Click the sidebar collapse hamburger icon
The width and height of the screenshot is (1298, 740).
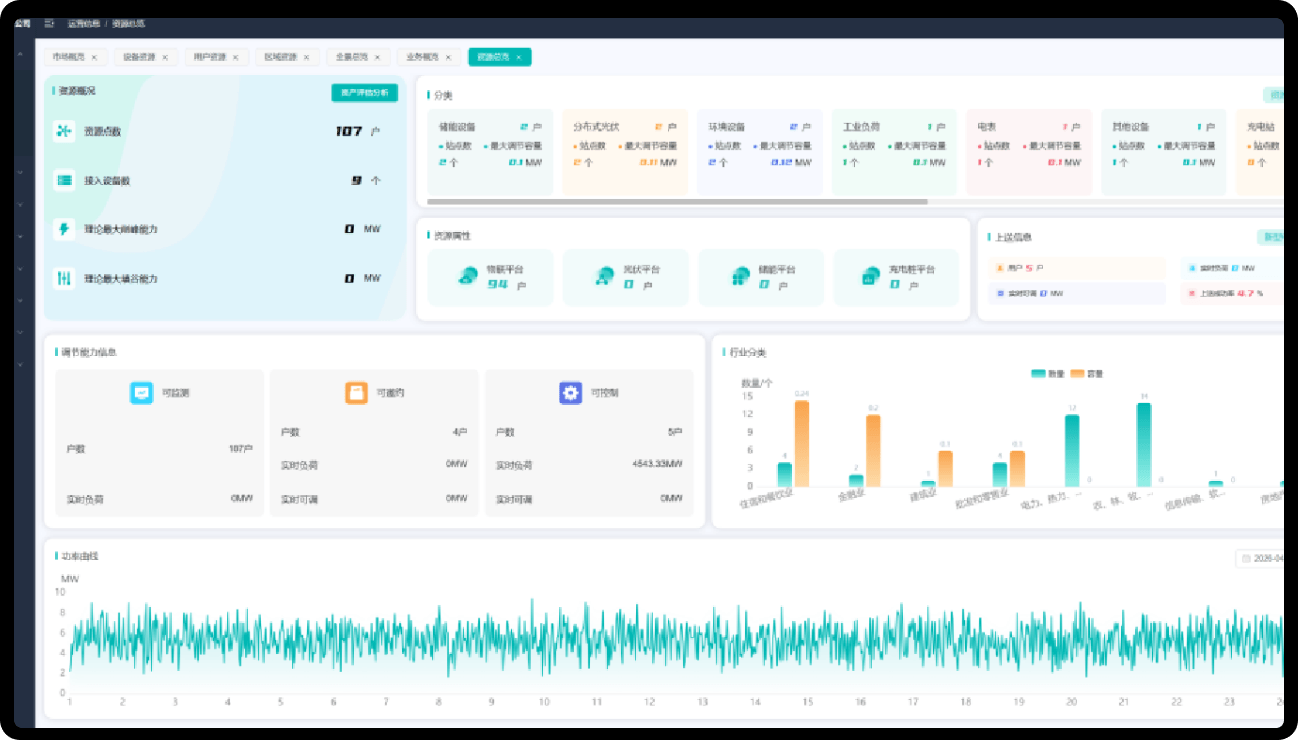pyautogui.click(x=50, y=23)
